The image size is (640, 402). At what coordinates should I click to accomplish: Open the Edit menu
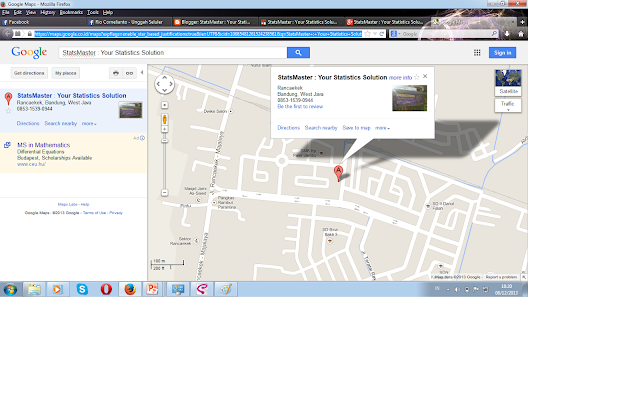pos(18,12)
